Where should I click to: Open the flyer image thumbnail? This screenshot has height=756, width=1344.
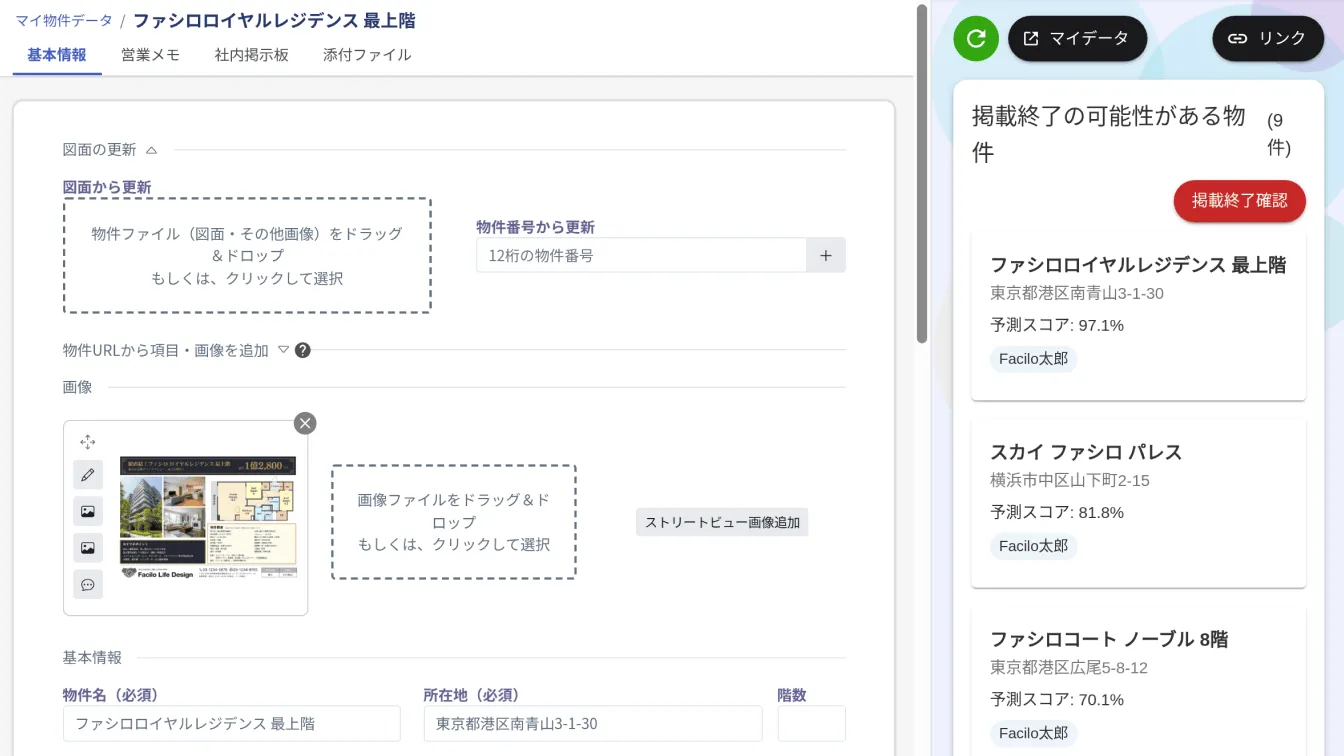[x=208, y=518]
